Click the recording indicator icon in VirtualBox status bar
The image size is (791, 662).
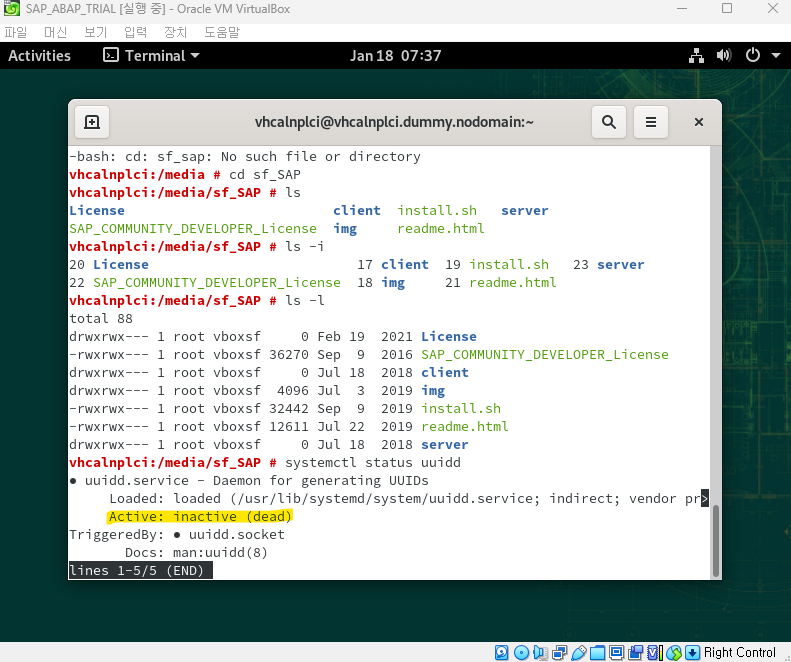(x=636, y=652)
